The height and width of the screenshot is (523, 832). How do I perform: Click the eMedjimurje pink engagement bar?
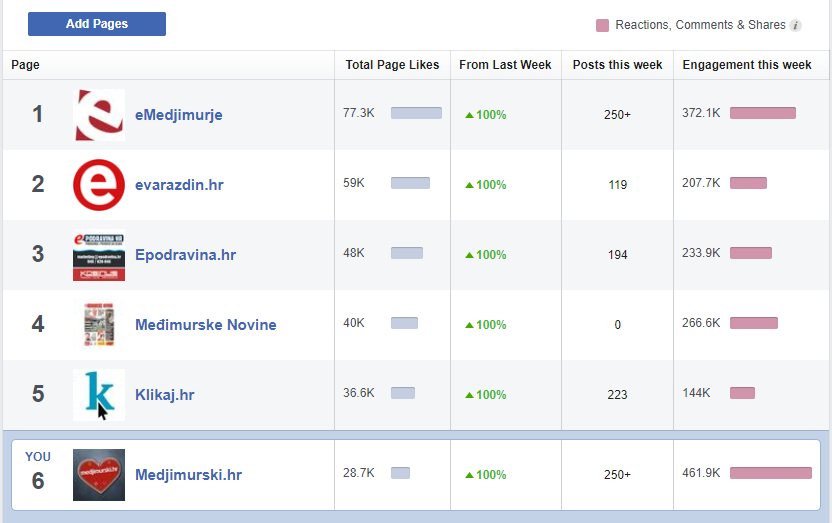pos(762,113)
